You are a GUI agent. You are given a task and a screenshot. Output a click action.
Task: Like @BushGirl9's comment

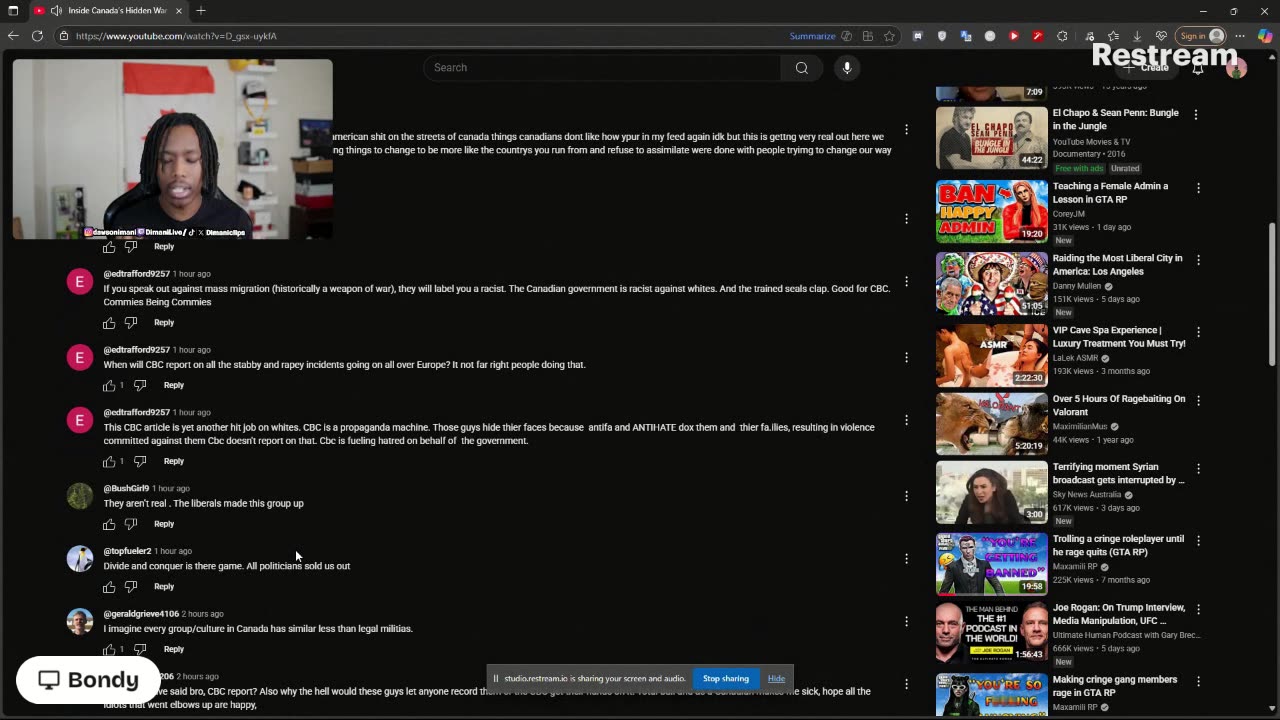(109, 524)
